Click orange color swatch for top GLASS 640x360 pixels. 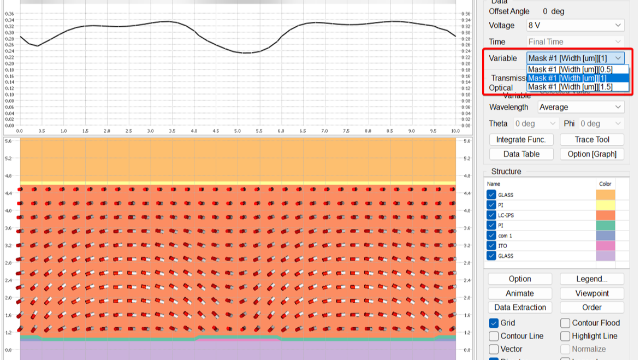[605, 195]
